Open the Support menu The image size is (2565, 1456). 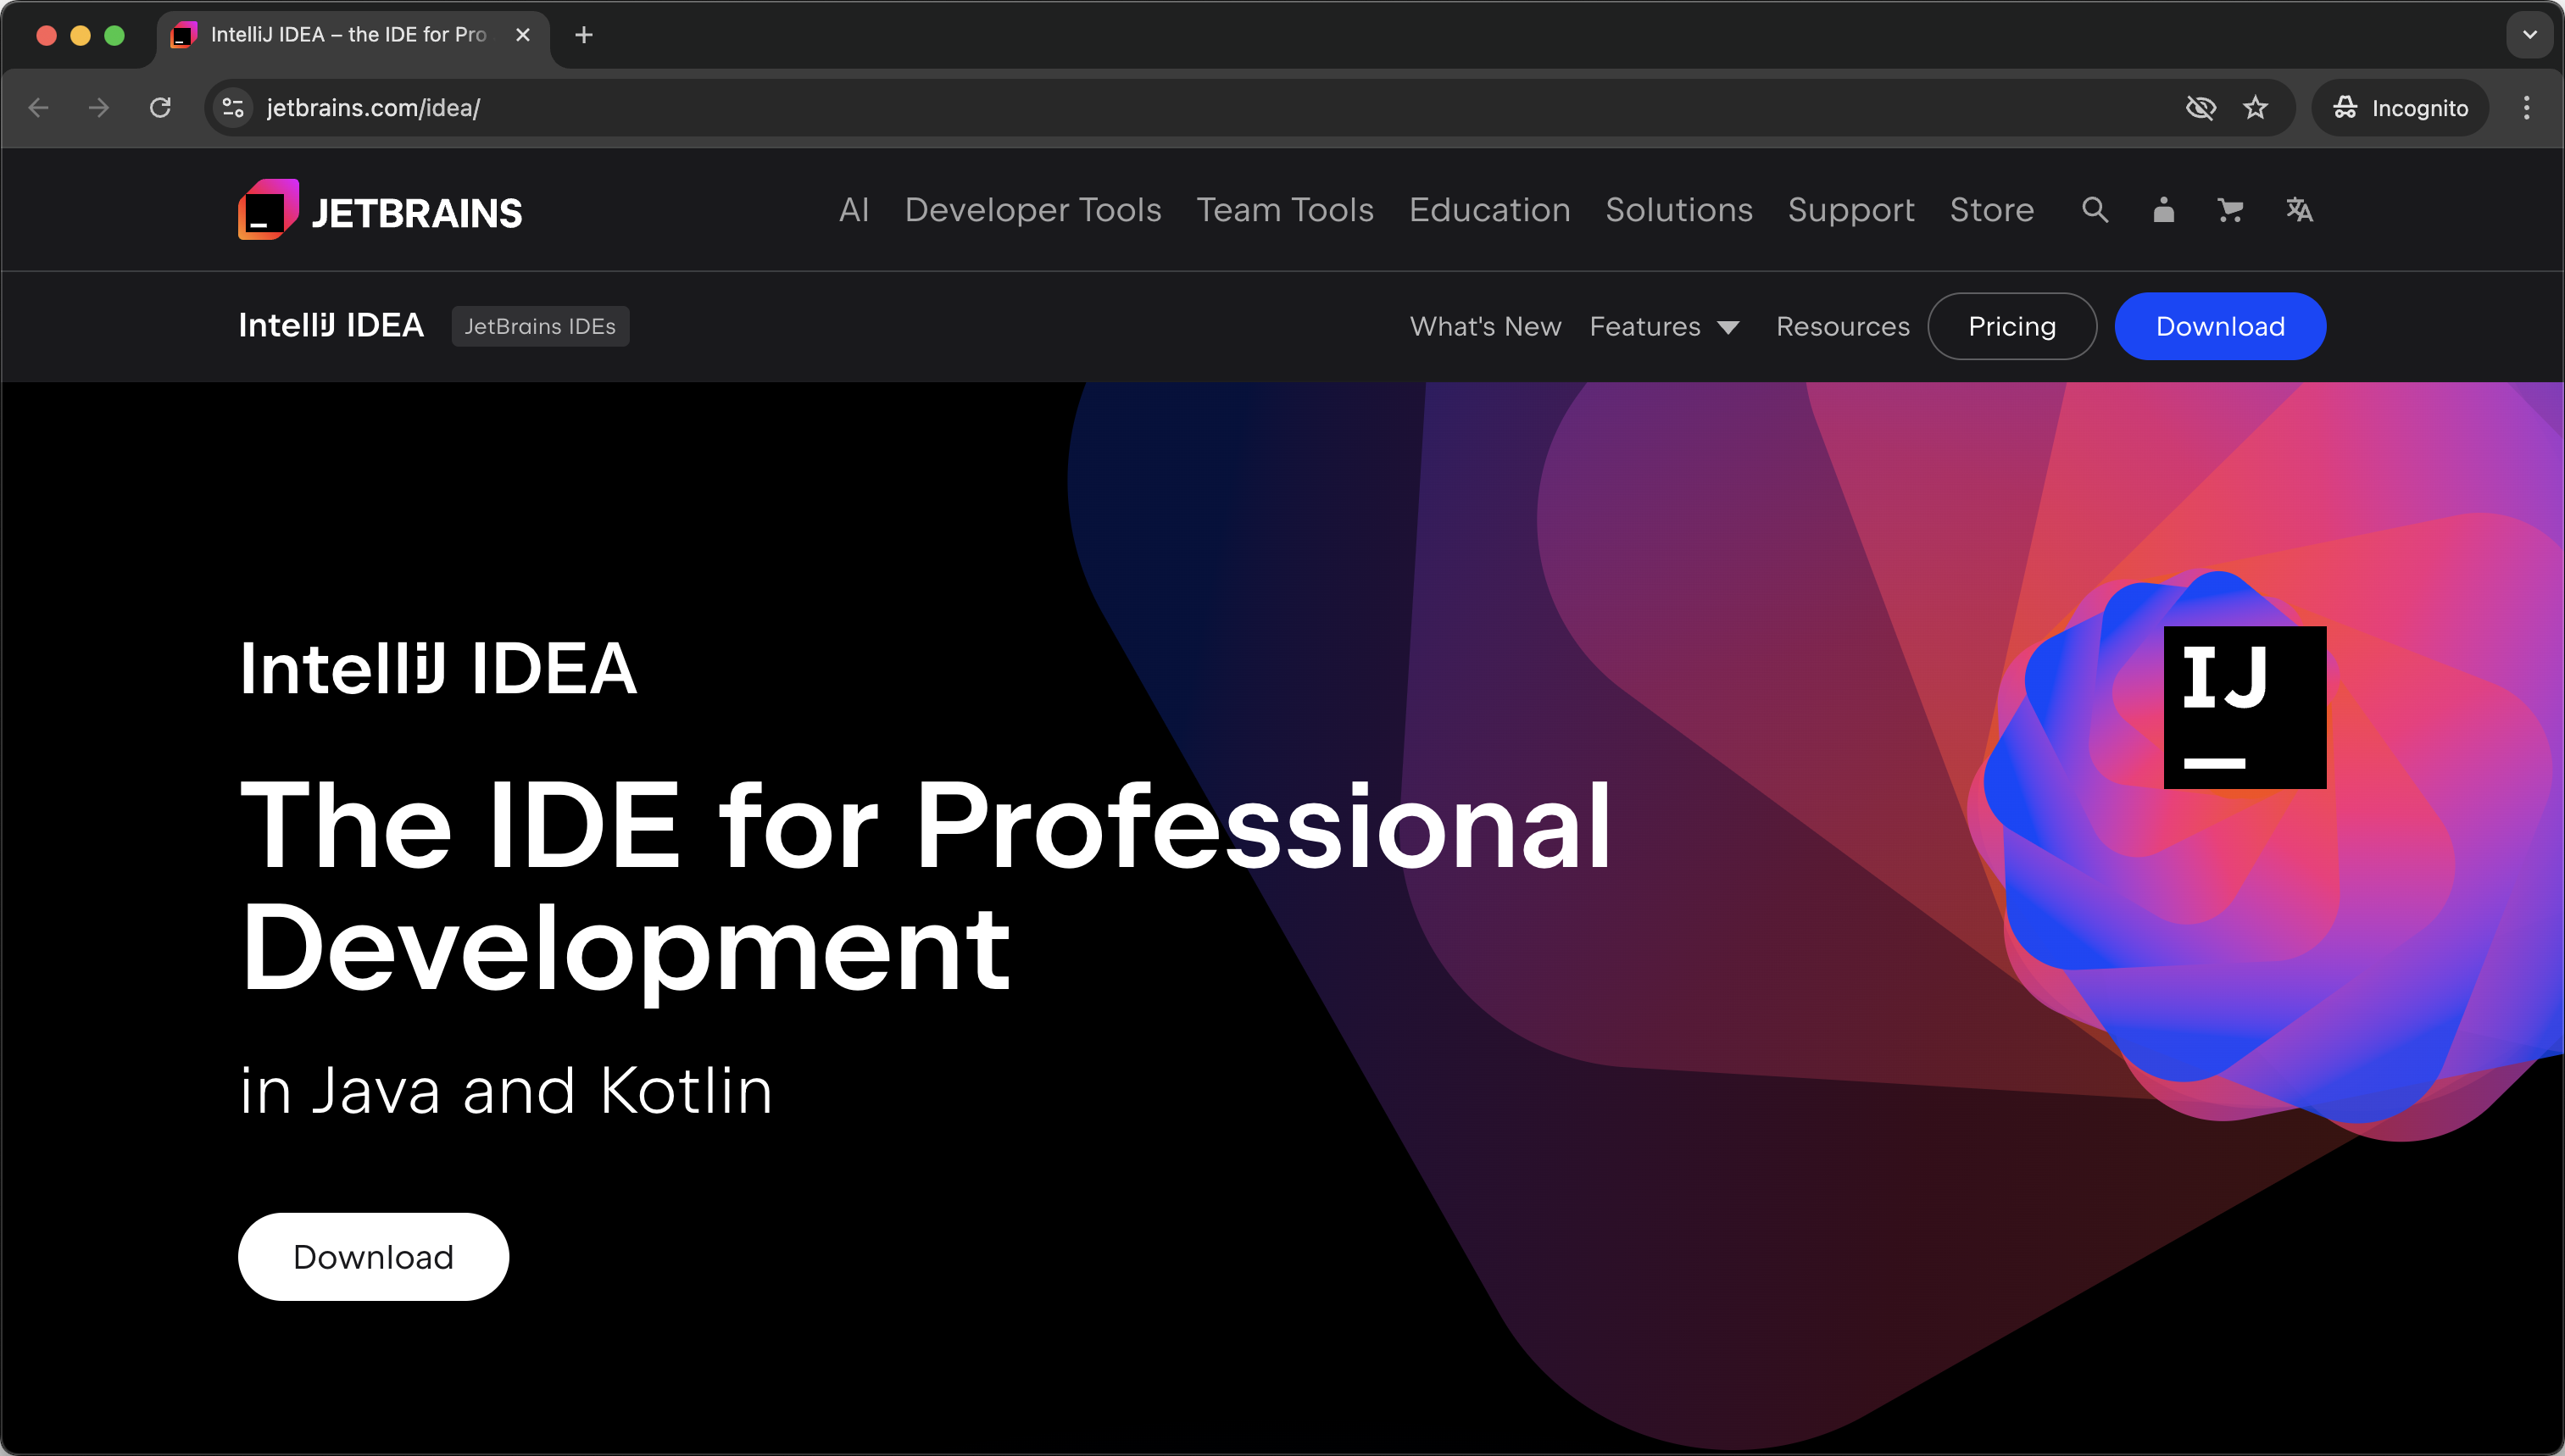[1851, 210]
